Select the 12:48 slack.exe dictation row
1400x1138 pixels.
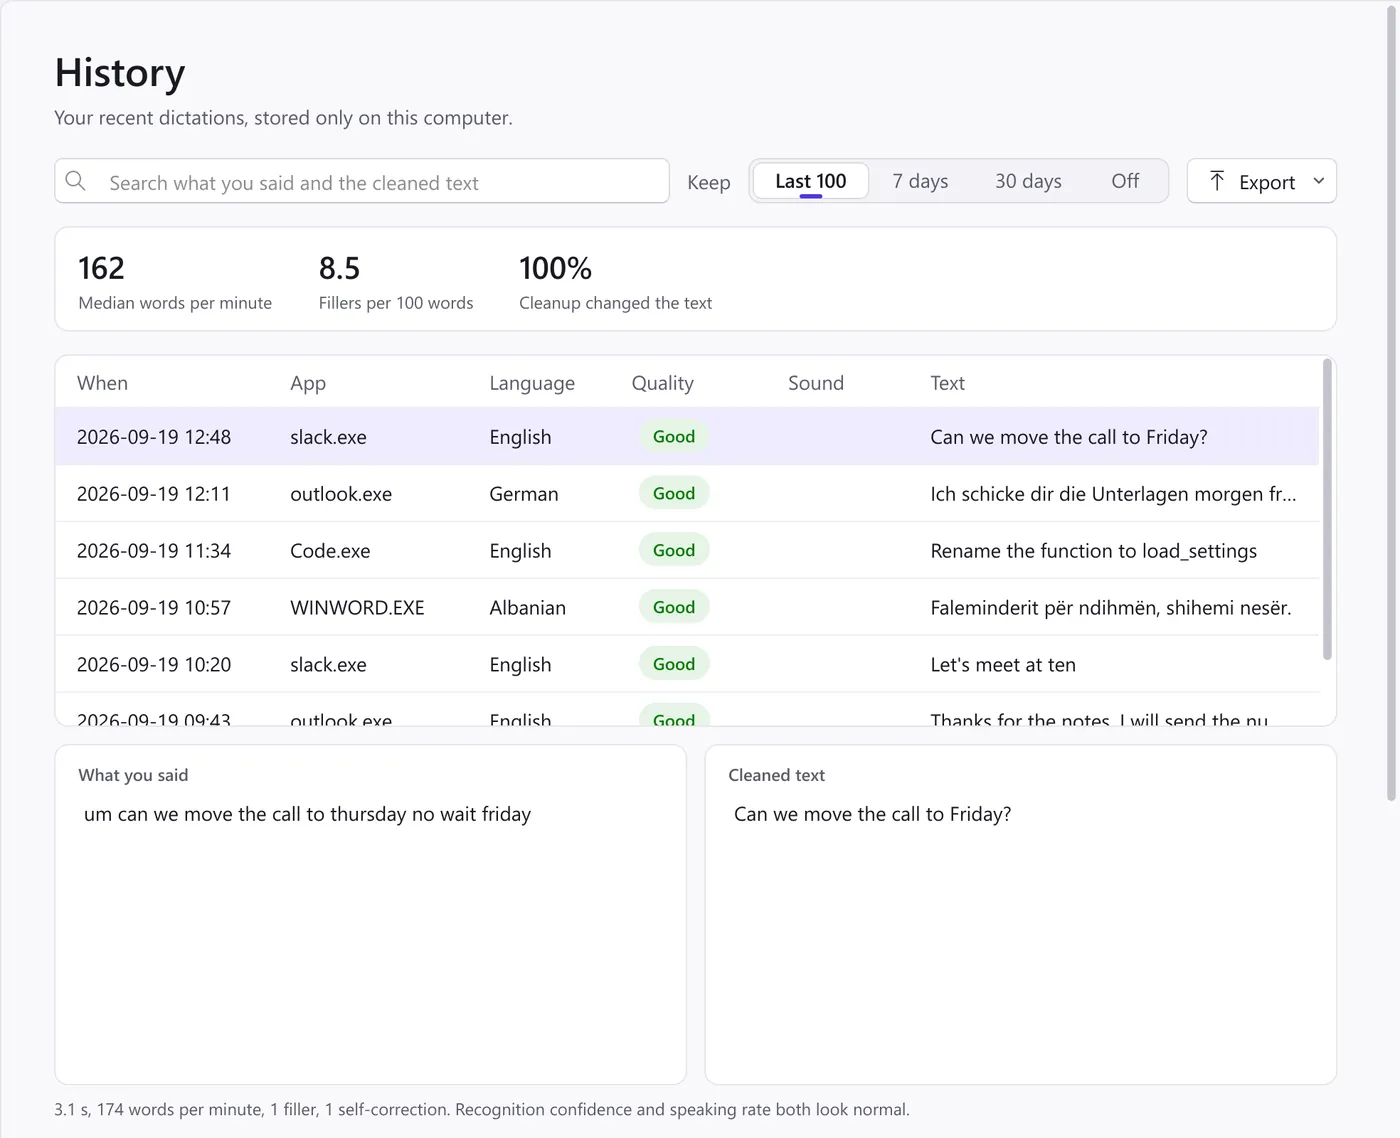tap(687, 437)
